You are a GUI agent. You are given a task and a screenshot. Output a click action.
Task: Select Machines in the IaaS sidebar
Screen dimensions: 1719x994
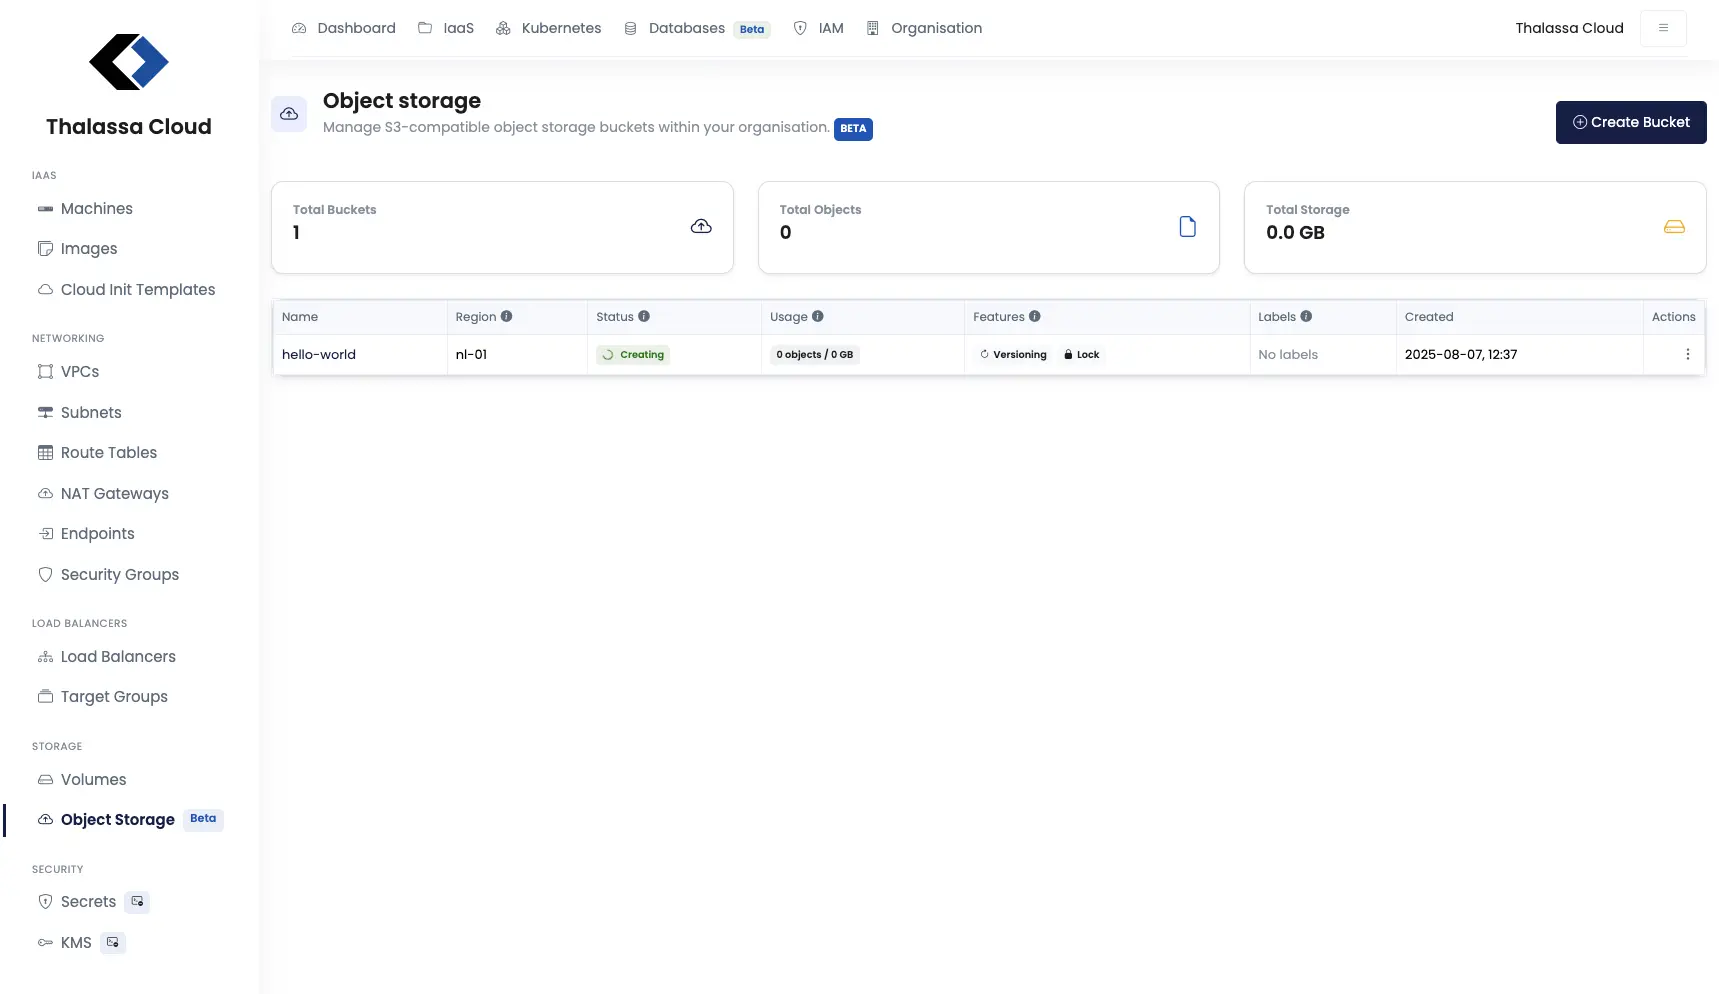point(95,208)
